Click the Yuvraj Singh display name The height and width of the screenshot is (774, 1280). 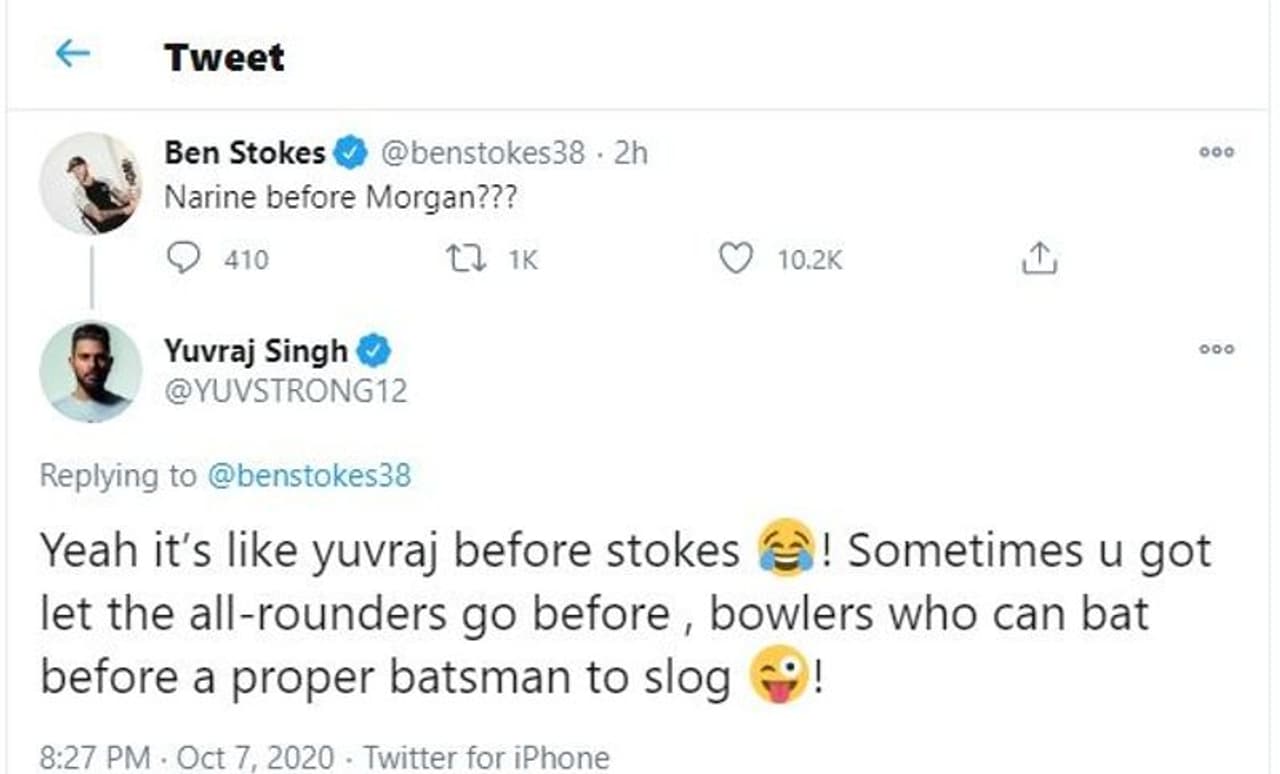click(x=255, y=351)
